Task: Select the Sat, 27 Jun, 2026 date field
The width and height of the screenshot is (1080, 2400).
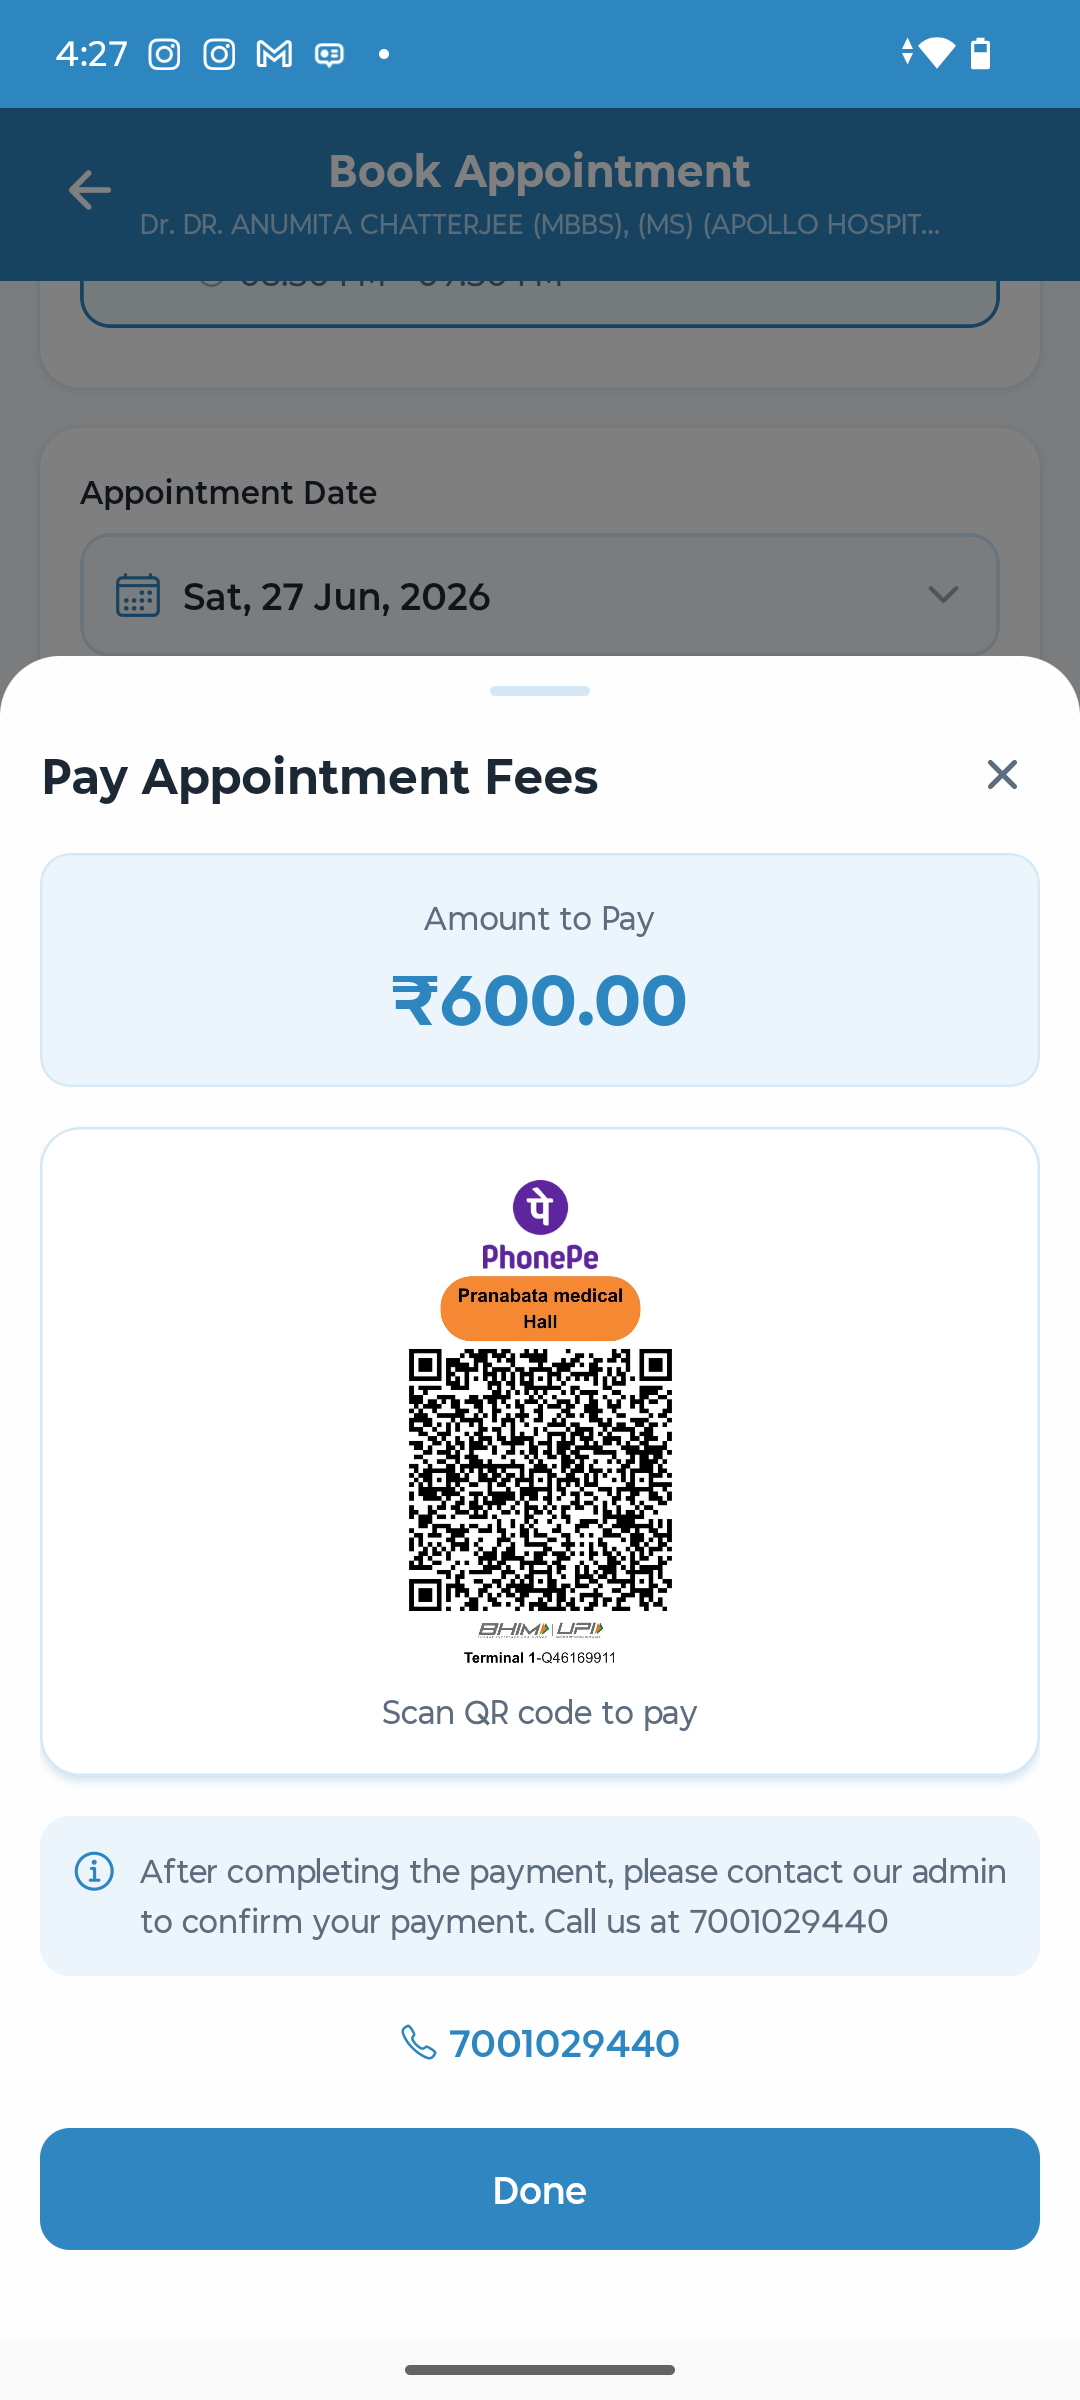Action: 540,595
